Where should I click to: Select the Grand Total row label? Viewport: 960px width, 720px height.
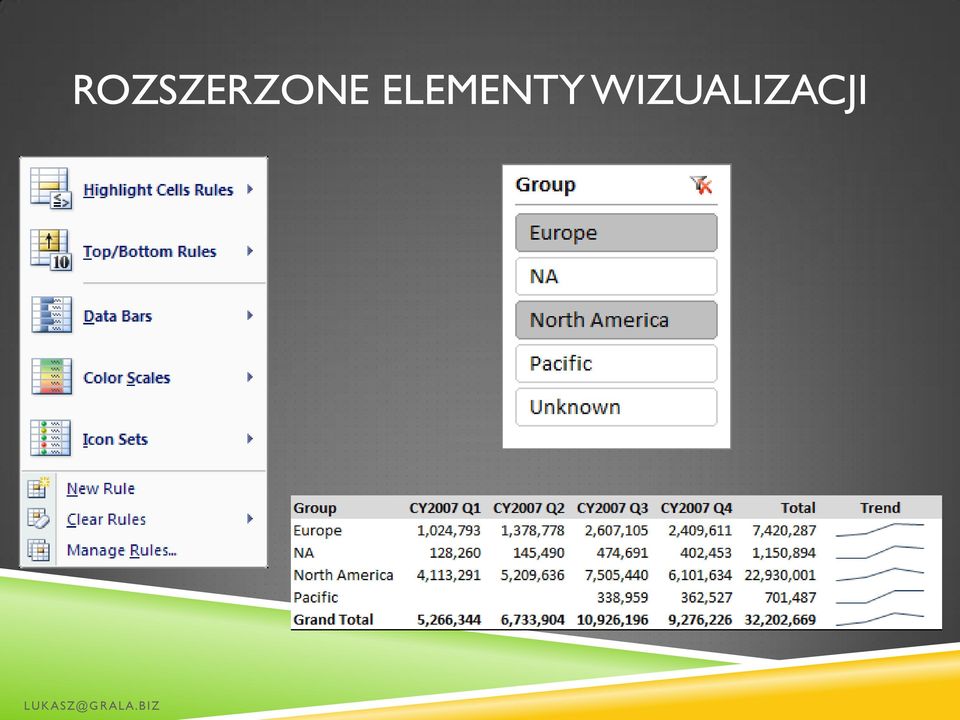pyautogui.click(x=333, y=620)
